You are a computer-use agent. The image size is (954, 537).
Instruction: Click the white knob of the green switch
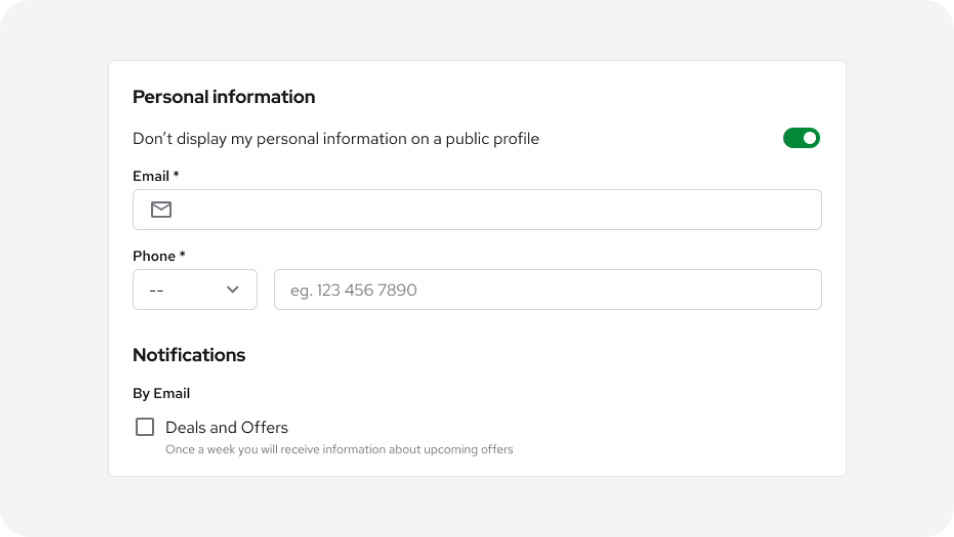pyautogui.click(x=810, y=138)
